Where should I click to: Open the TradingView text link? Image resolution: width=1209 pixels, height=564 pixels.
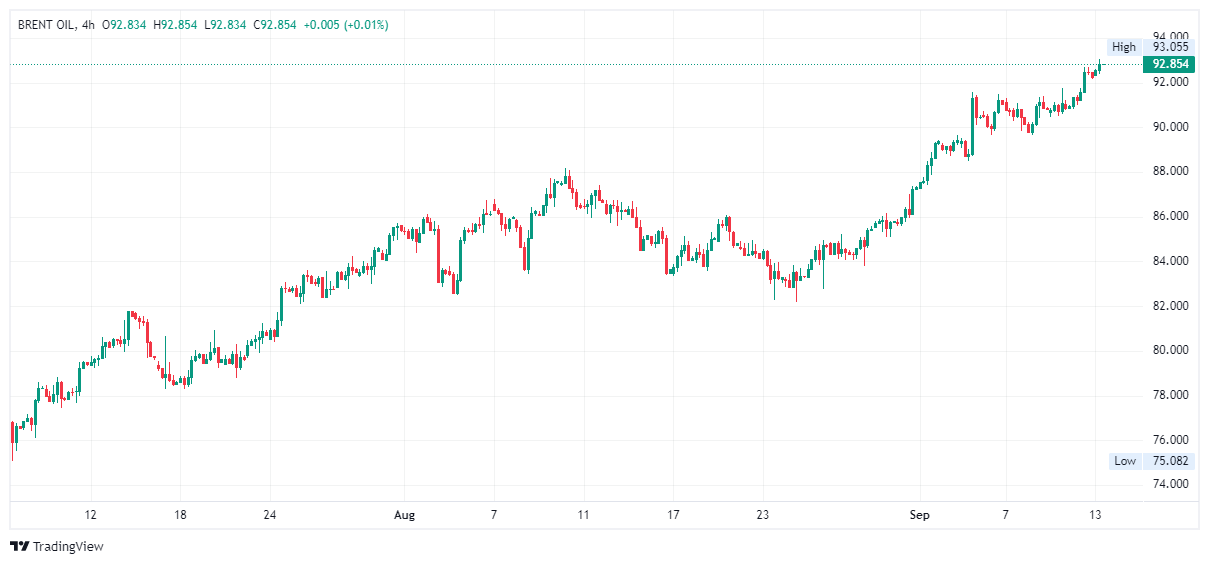[x=68, y=546]
